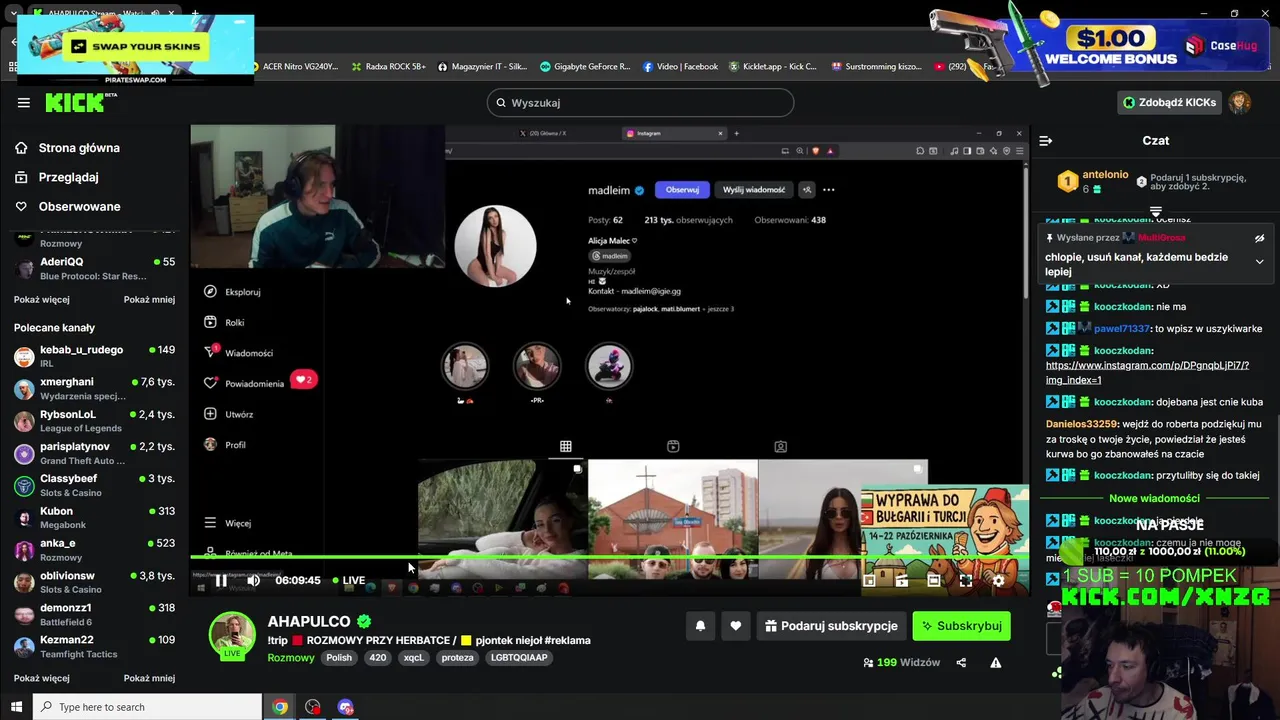Jump to Nowe wiadomości in chat
Image resolution: width=1280 pixels, height=720 pixels.
tap(1154, 498)
